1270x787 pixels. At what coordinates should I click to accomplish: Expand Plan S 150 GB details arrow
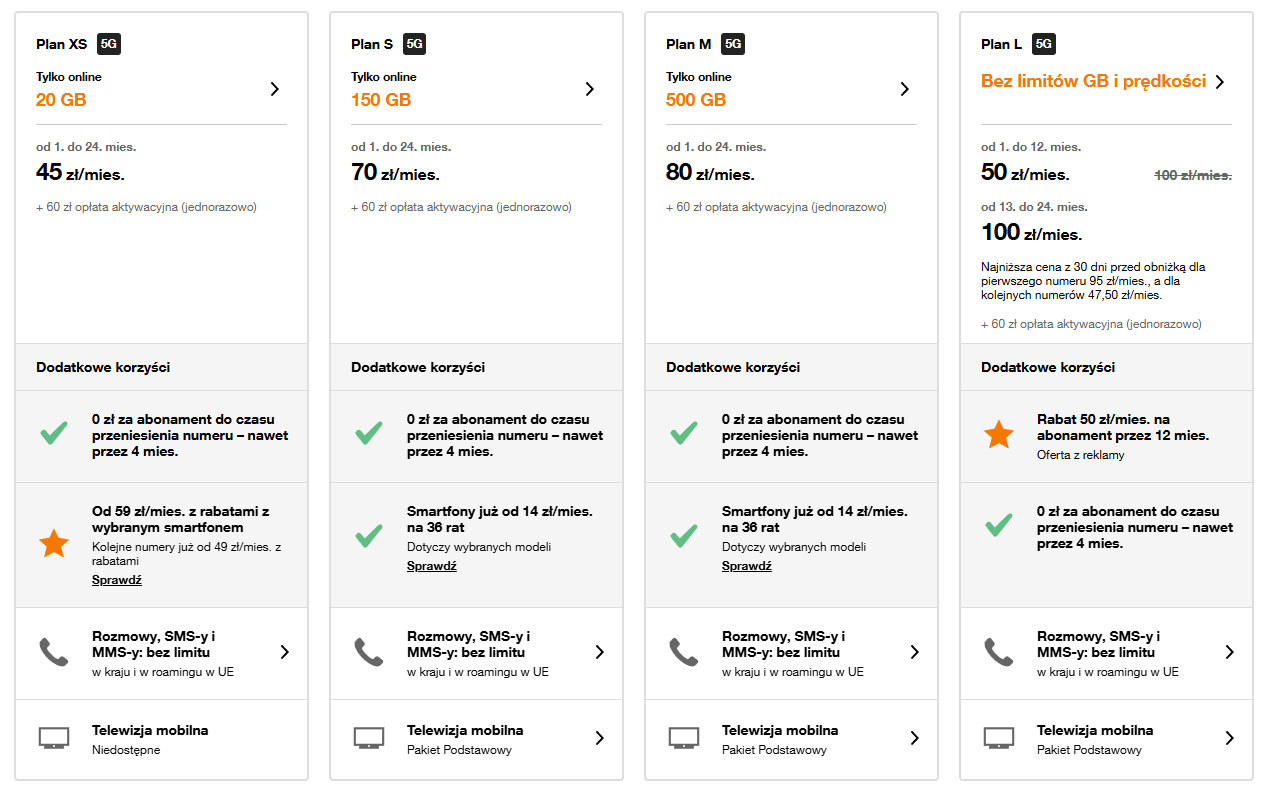click(590, 89)
